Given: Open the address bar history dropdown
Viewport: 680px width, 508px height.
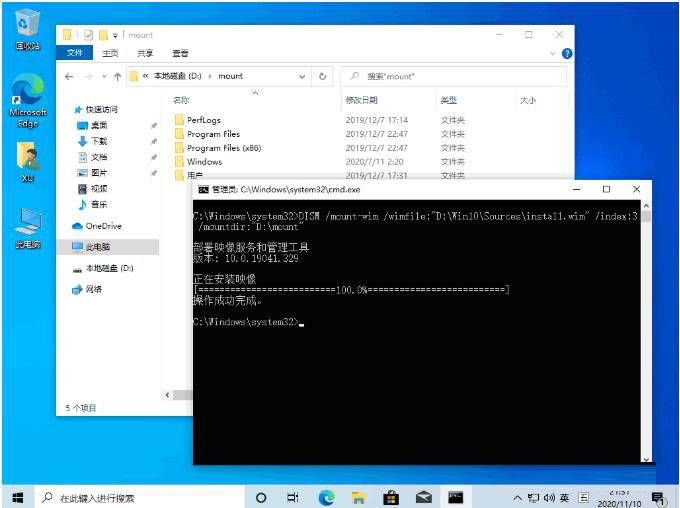Looking at the screenshot, I should (302, 76).
